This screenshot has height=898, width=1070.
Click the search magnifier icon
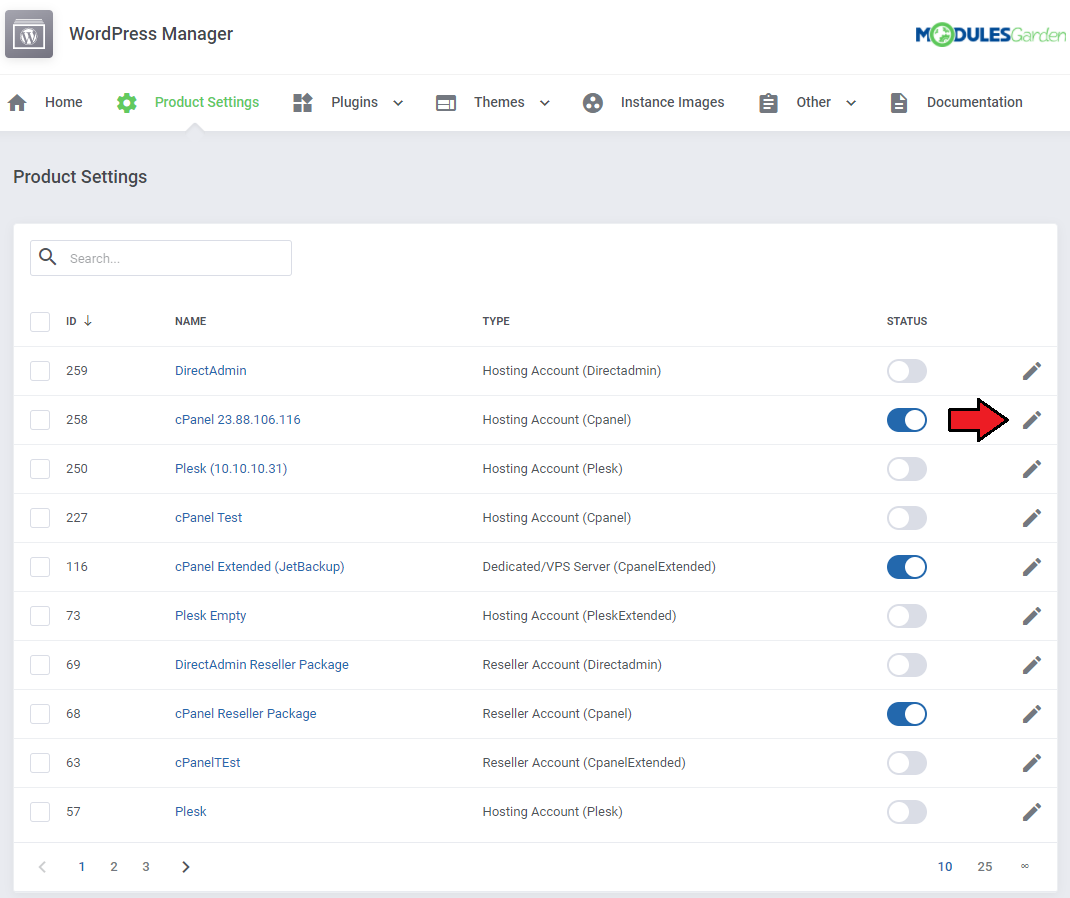pyautogui.click(x=48, y=257)
